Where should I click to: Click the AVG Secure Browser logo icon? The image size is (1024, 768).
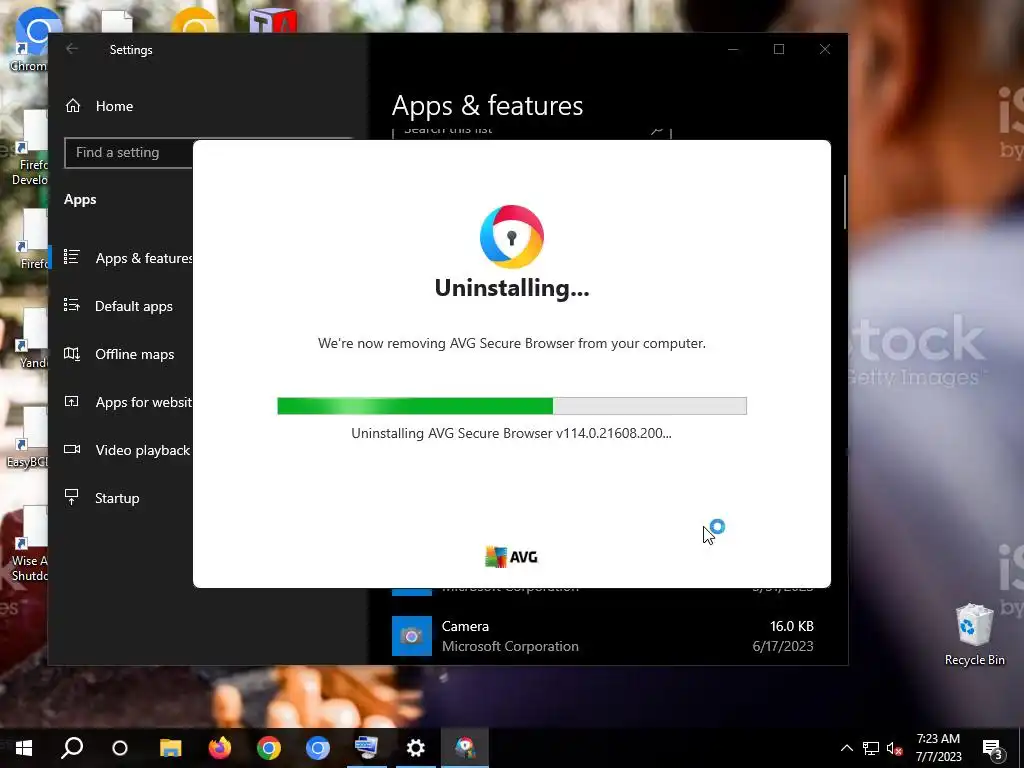pyautogui.click(x=511, y=236)
